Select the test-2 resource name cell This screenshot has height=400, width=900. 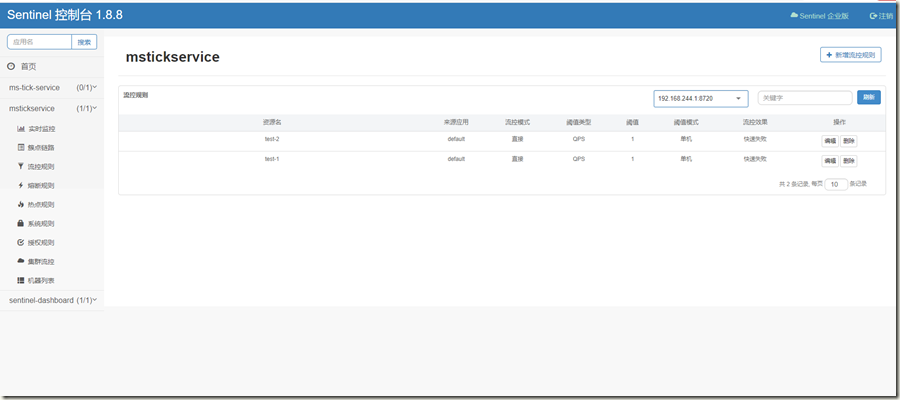271,139
